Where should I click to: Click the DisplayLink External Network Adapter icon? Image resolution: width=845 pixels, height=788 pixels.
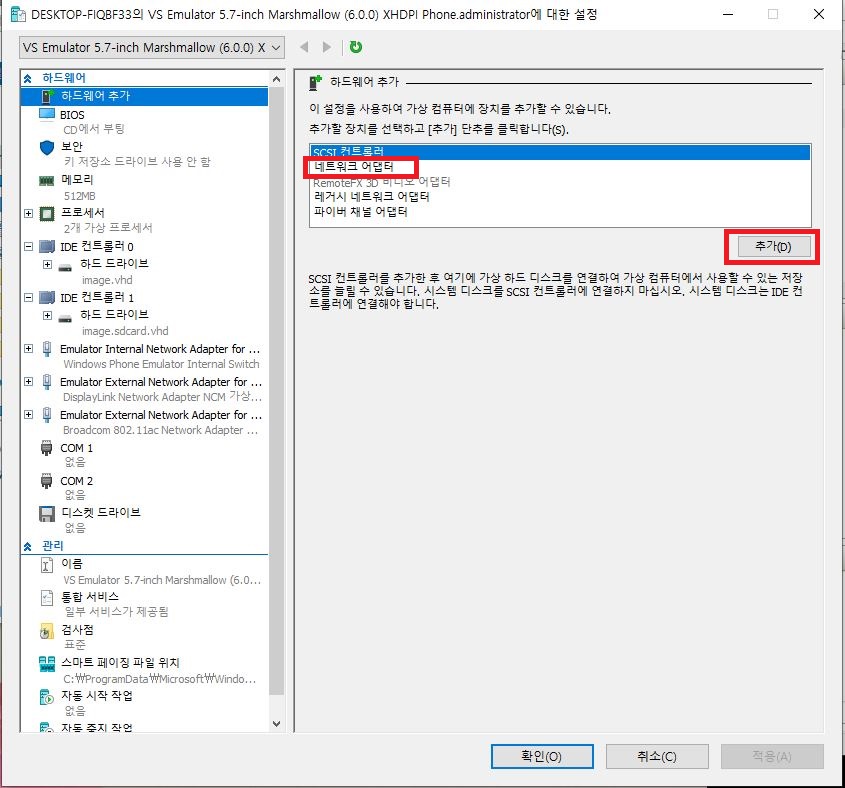click(47, 382)
